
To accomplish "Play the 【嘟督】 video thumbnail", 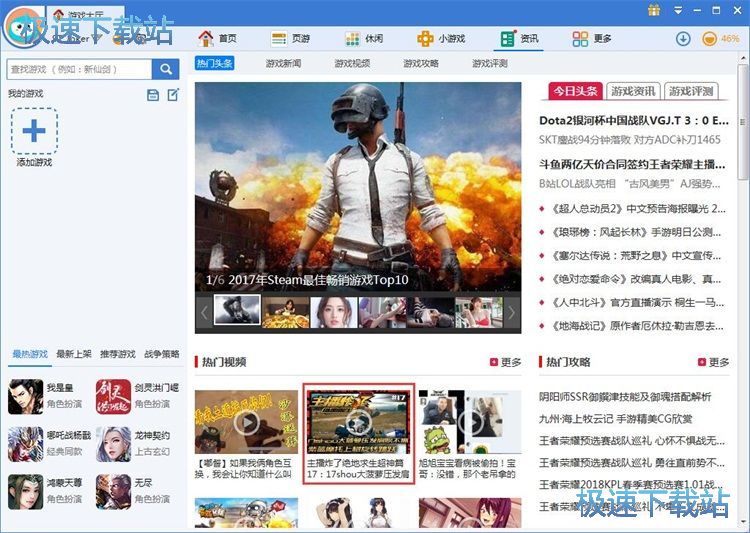I will [246, 422].
